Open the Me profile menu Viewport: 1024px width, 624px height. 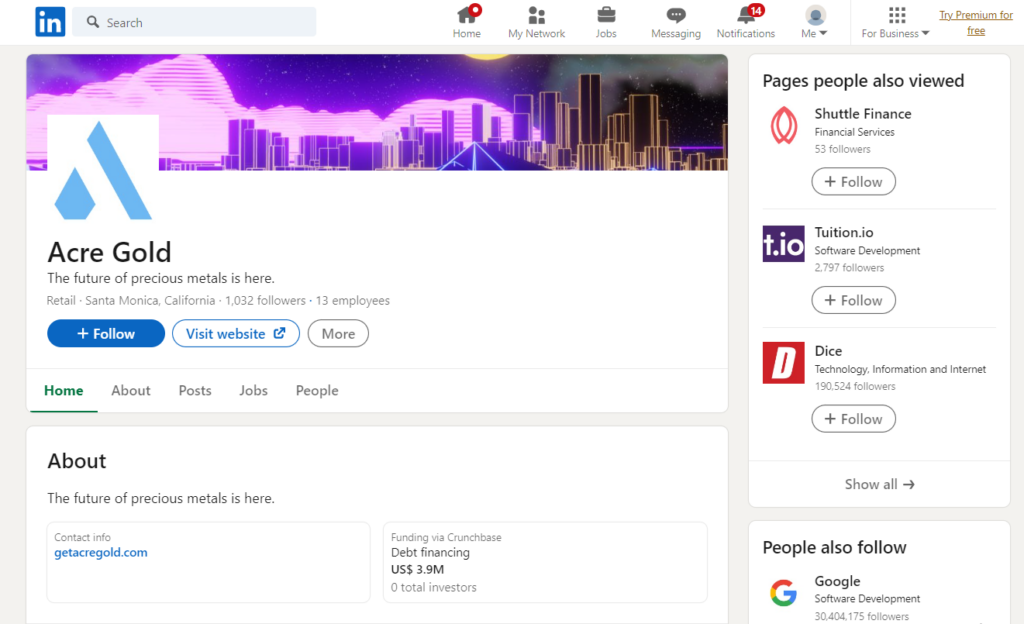coord(814,22)
